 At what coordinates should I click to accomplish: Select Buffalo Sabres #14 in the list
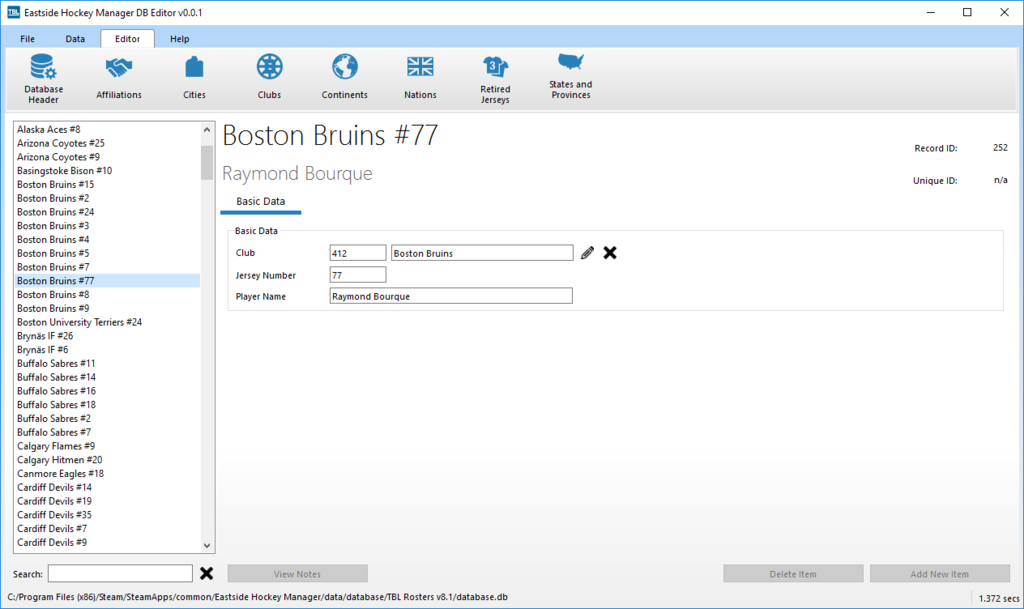(107, 377)
